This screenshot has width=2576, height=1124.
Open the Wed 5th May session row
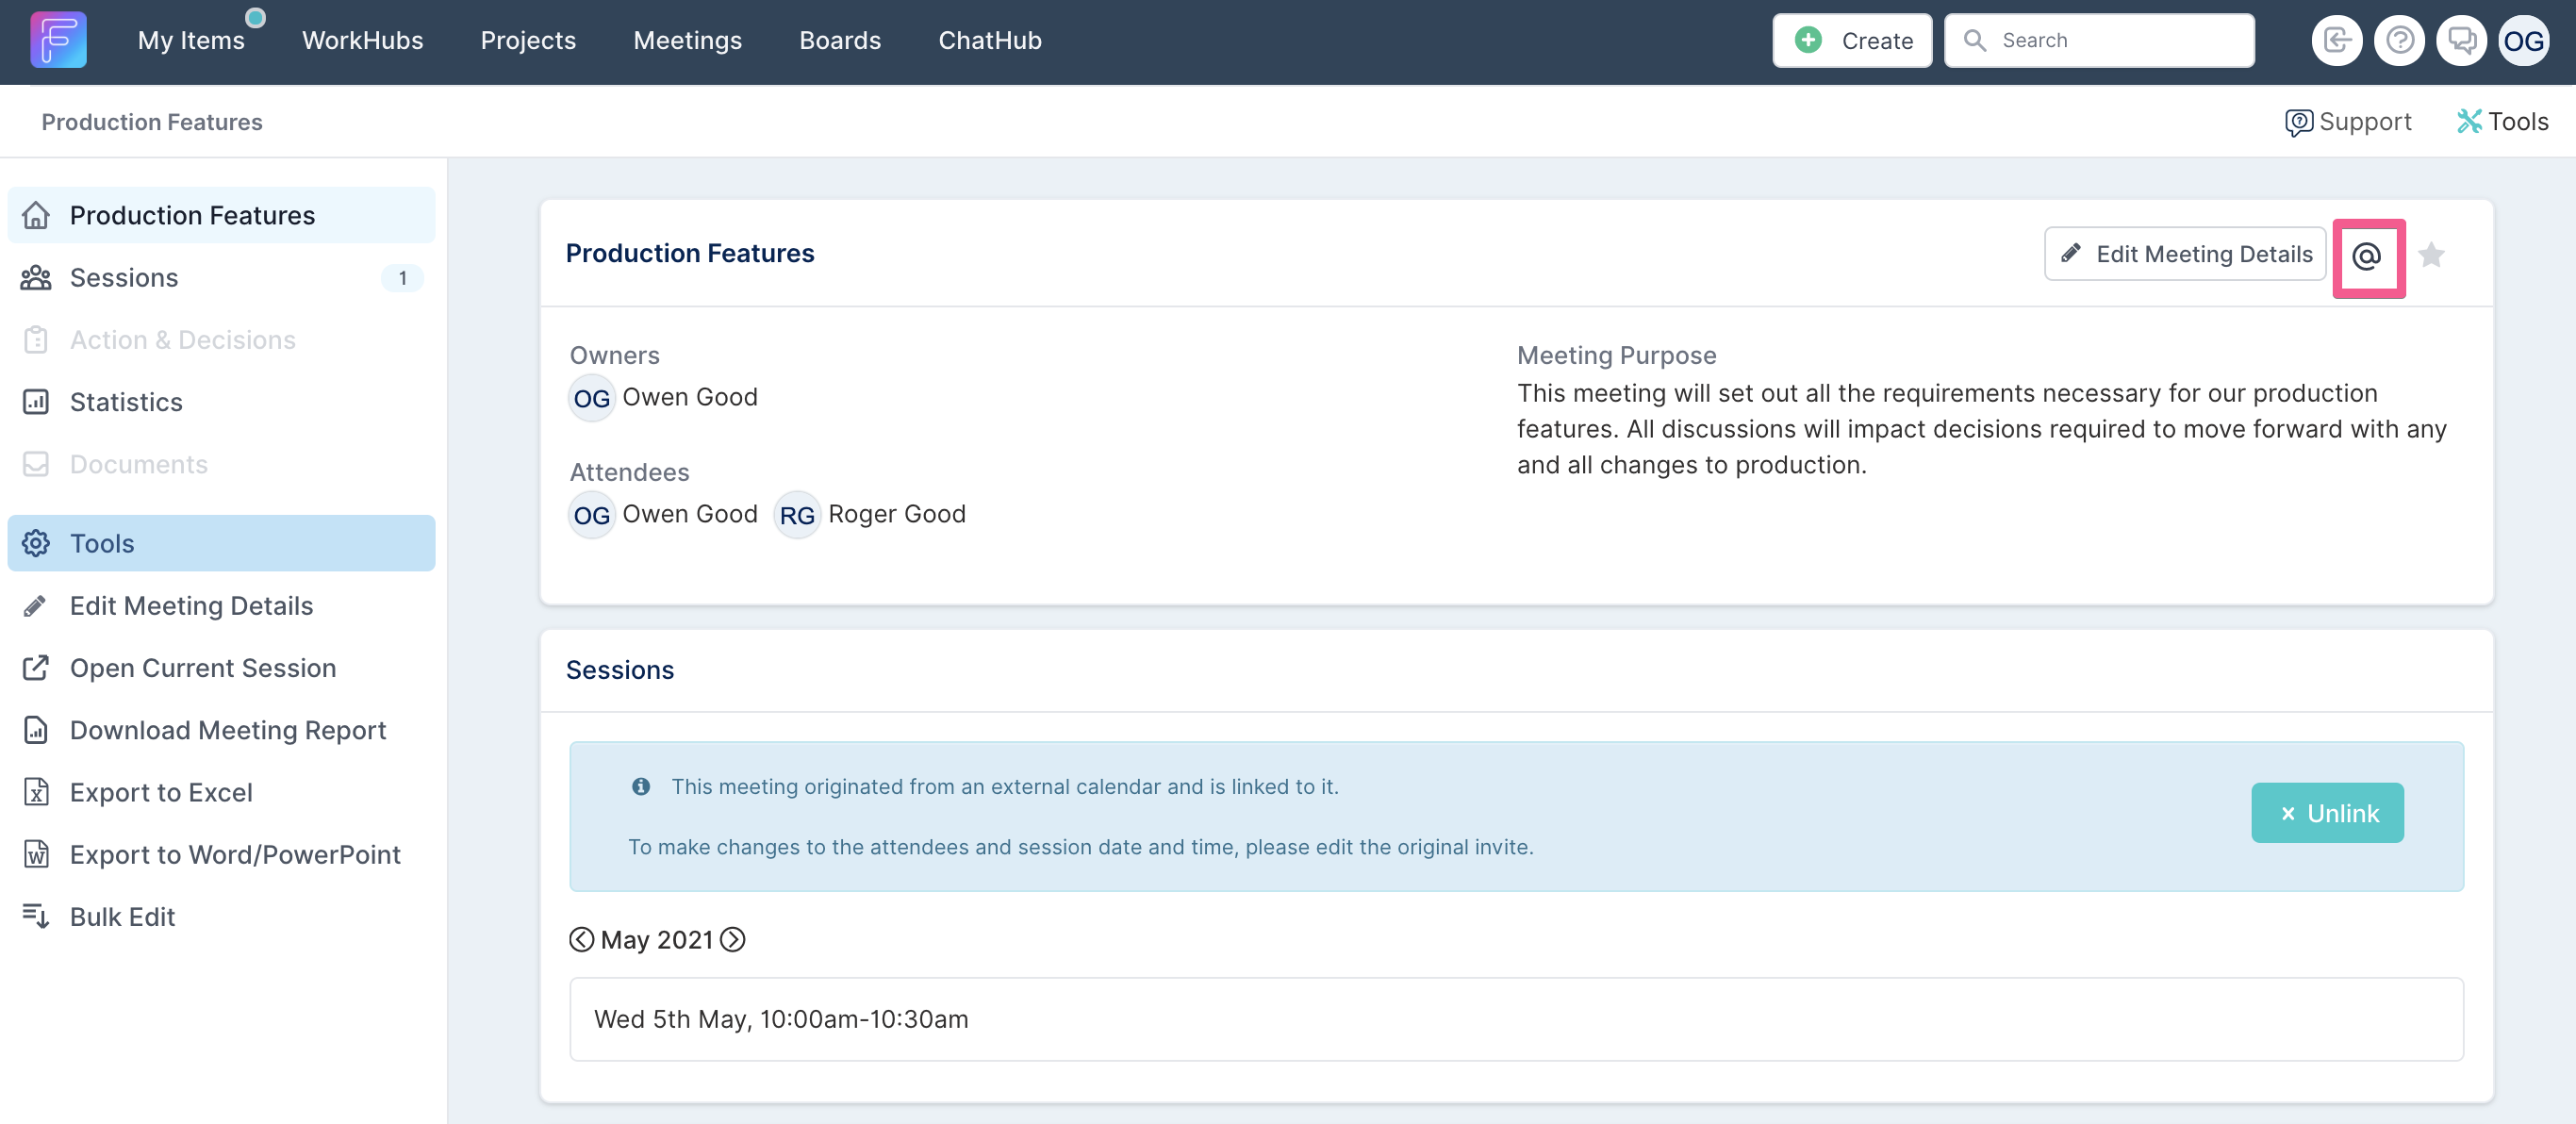[1516, 1019]
